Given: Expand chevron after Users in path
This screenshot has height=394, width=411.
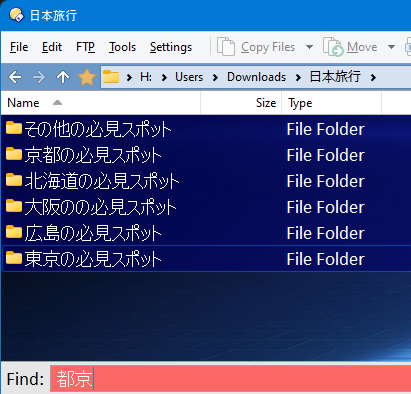Looking at the screenshot, I should 215,78.
